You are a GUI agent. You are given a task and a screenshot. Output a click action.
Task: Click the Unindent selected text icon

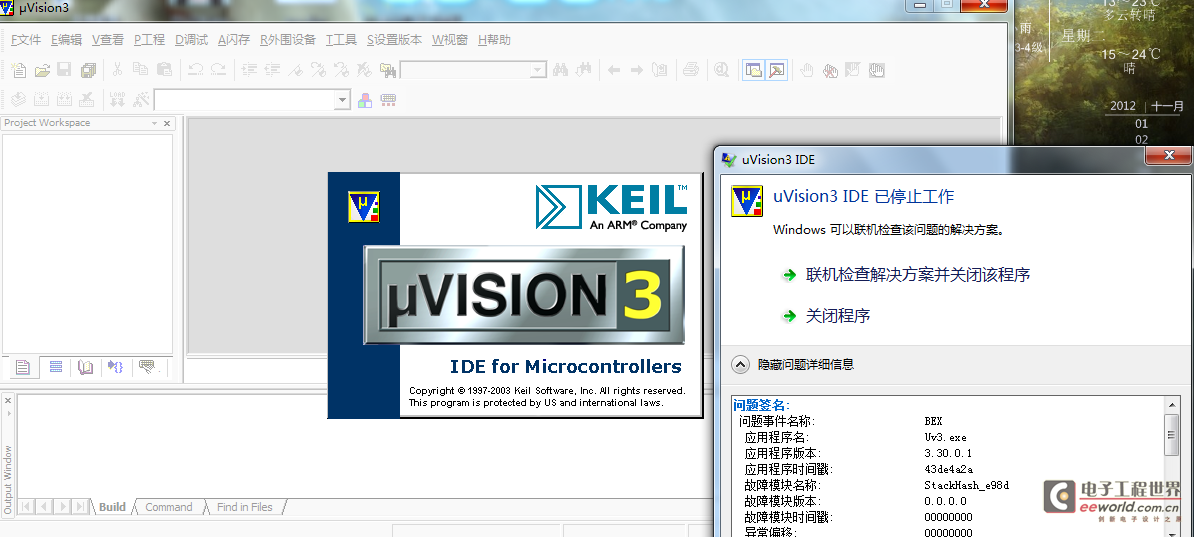[272, 70]
